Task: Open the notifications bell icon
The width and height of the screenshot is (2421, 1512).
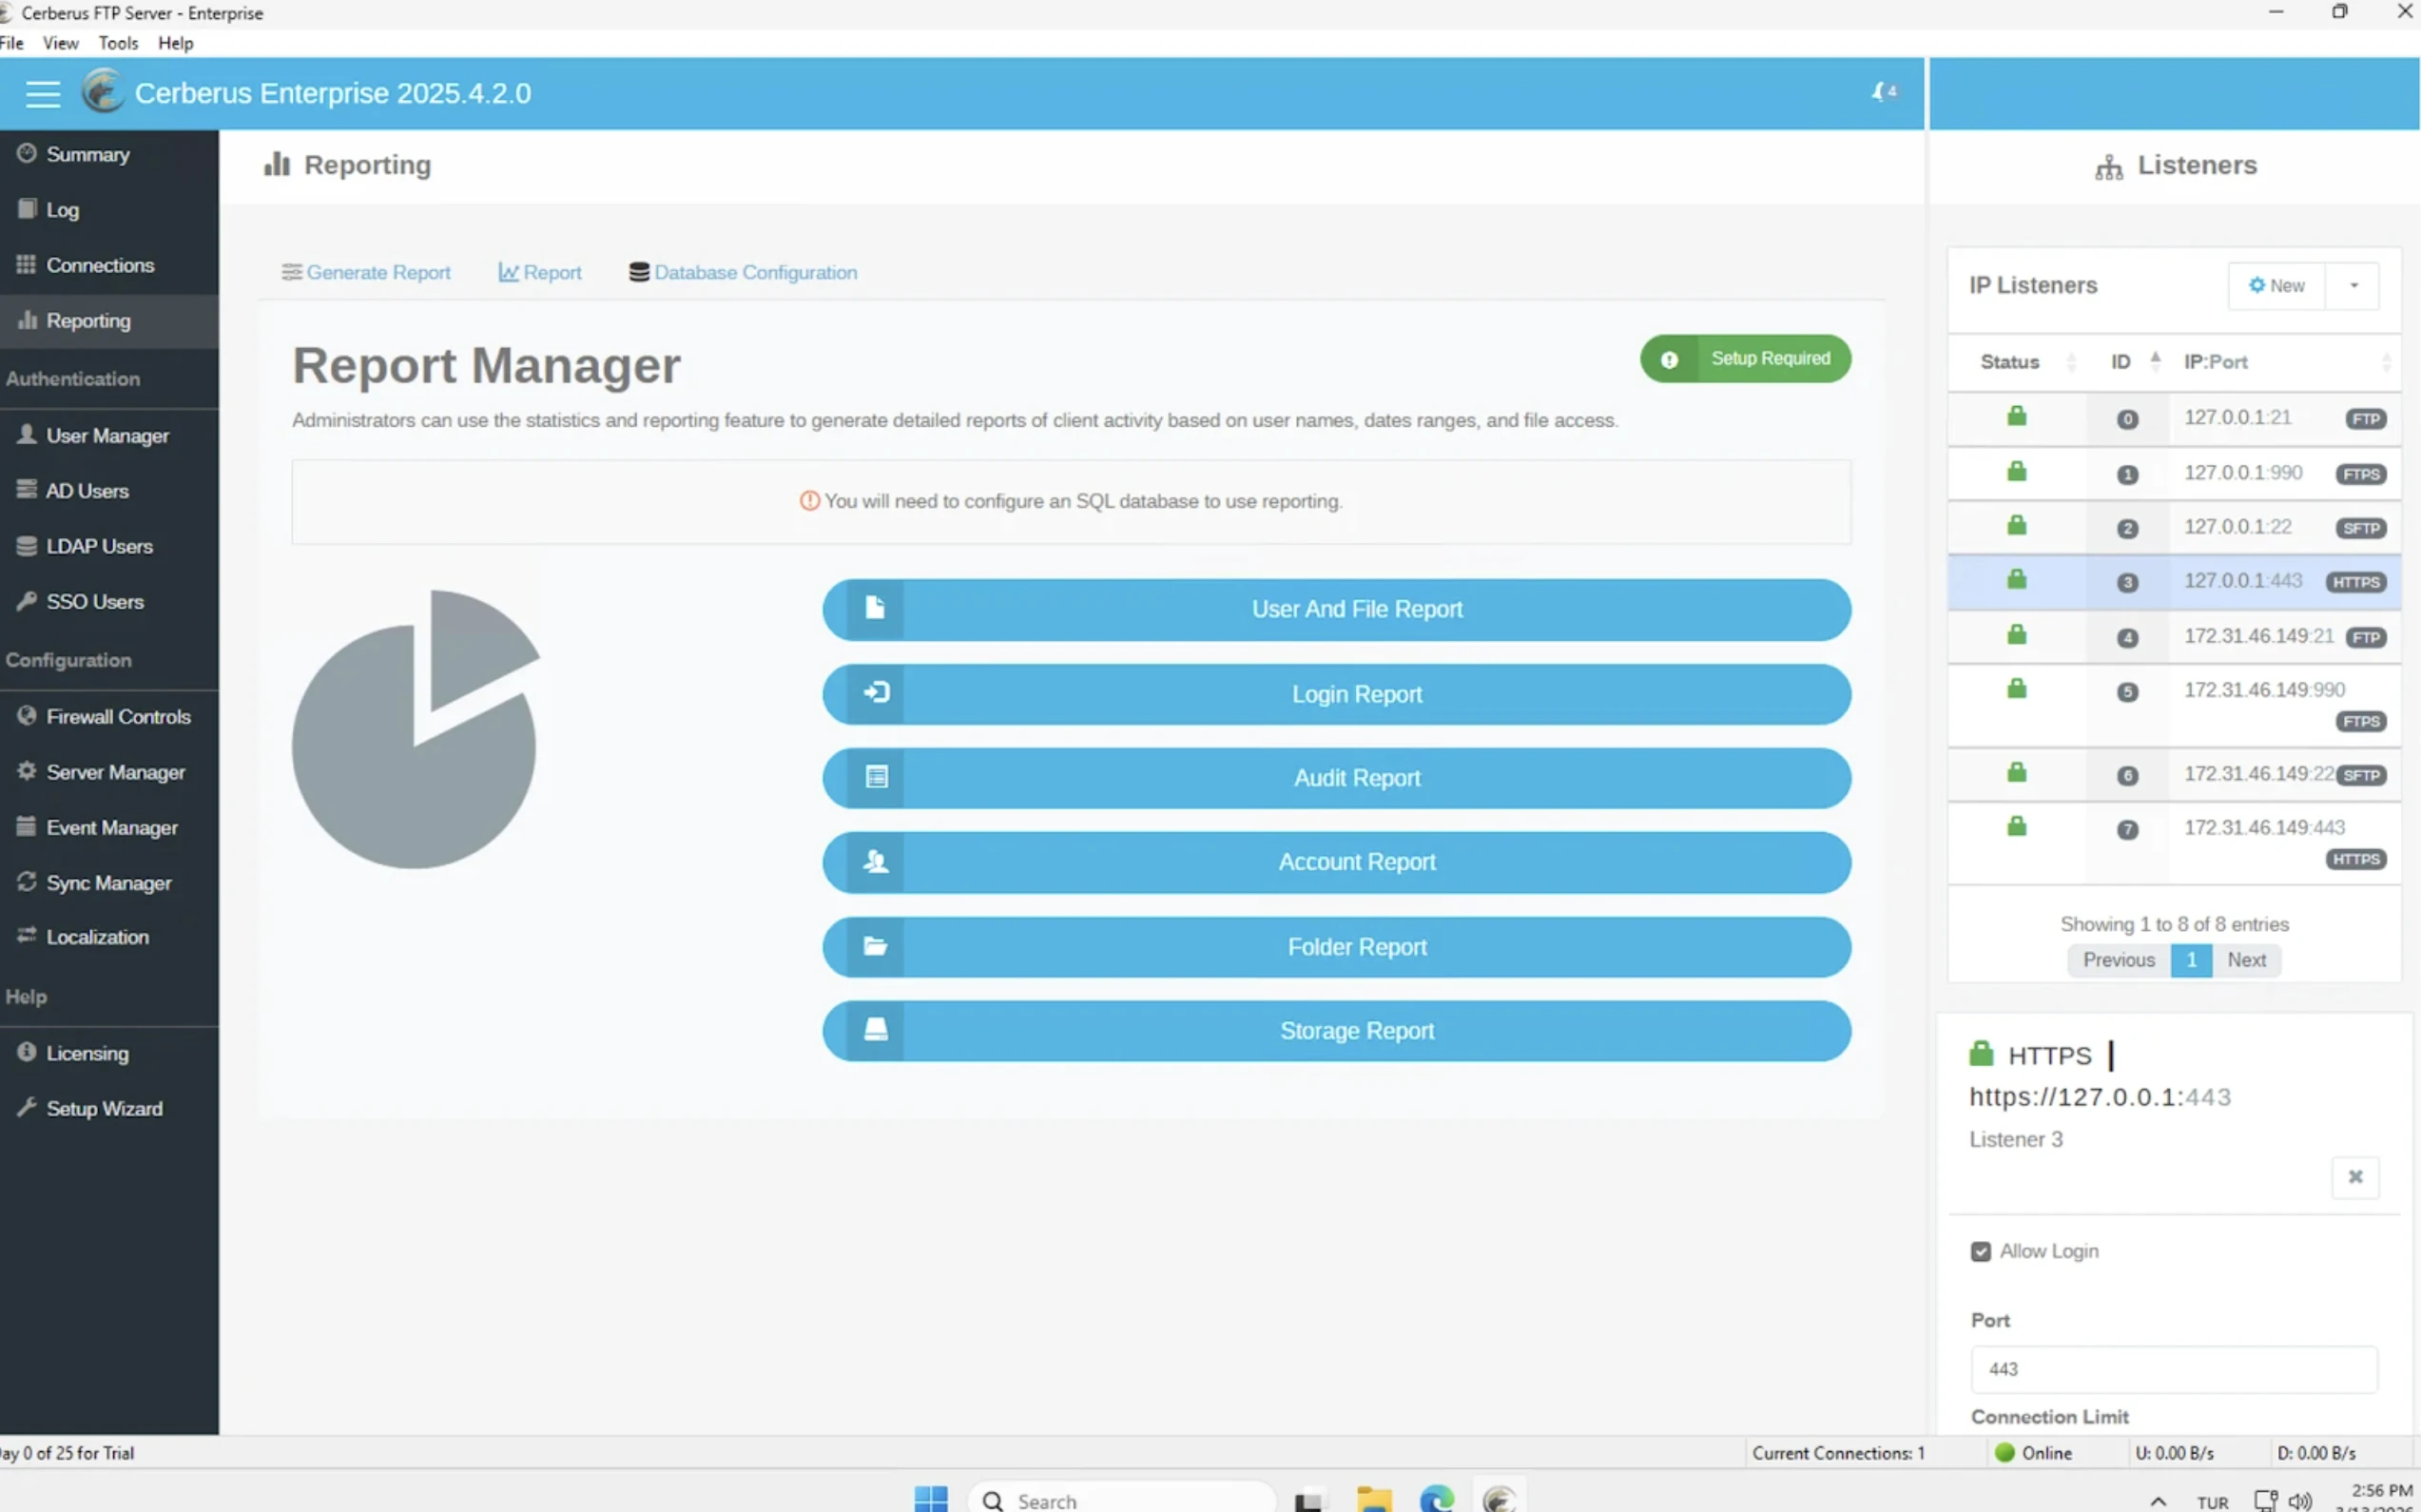Action: click(1883, 92)
